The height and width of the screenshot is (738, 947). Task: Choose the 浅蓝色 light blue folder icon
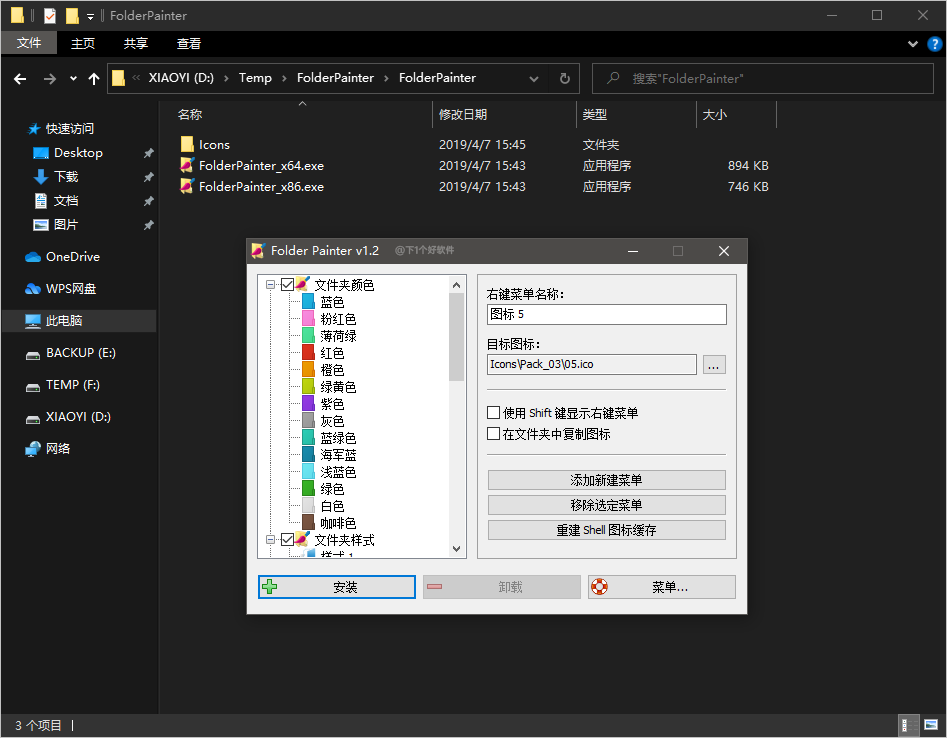coord(308,472)
